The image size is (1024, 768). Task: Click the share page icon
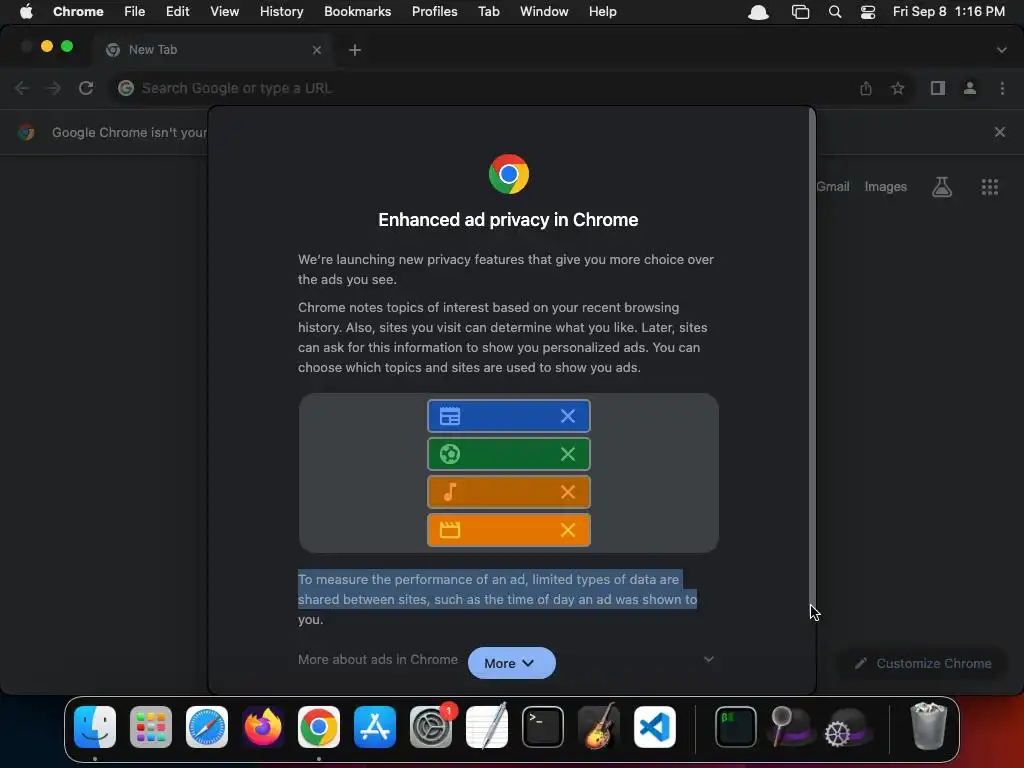point(866,88)
